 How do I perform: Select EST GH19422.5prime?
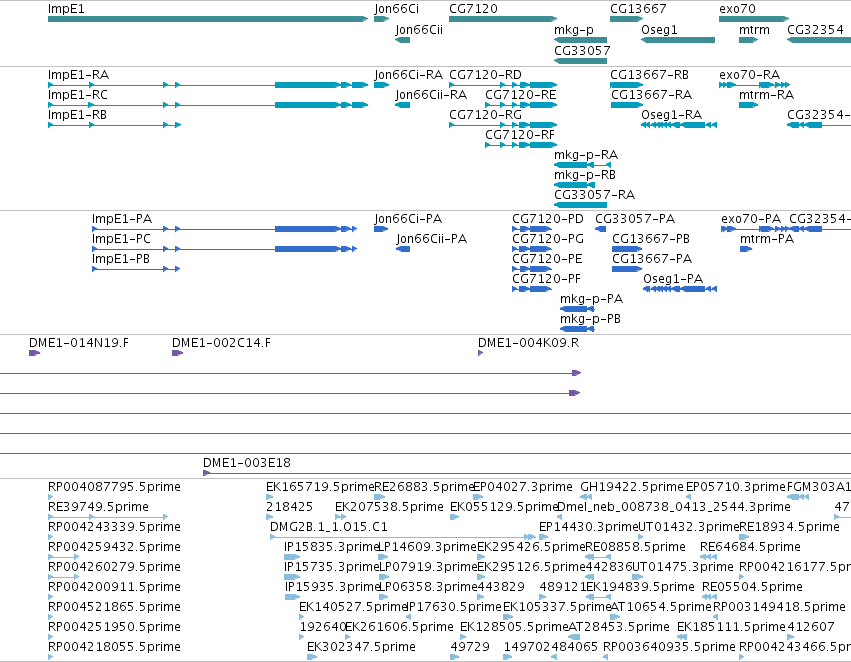586,497
